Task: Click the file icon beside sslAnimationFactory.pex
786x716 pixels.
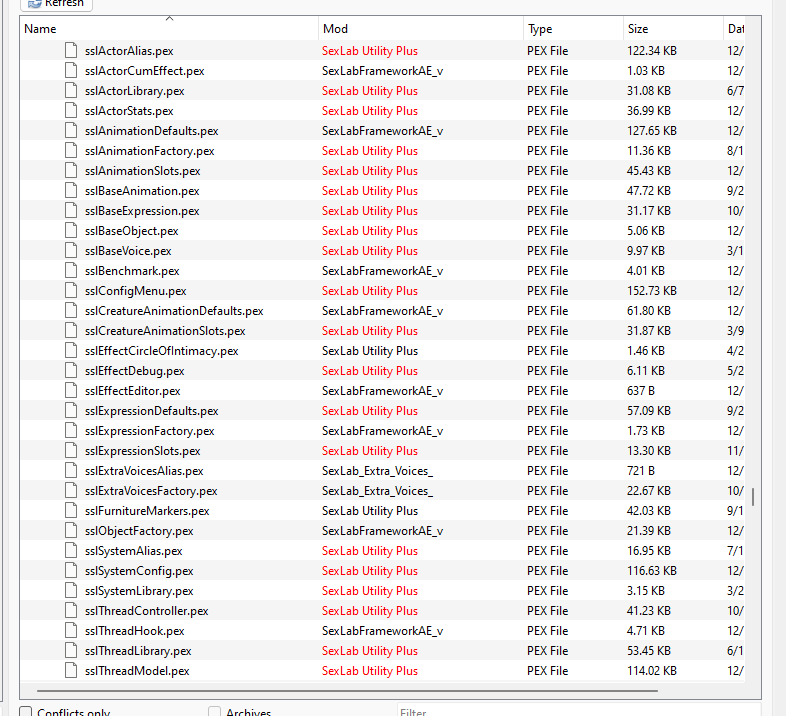Action: pyautogui.click(x=71, y=151)
